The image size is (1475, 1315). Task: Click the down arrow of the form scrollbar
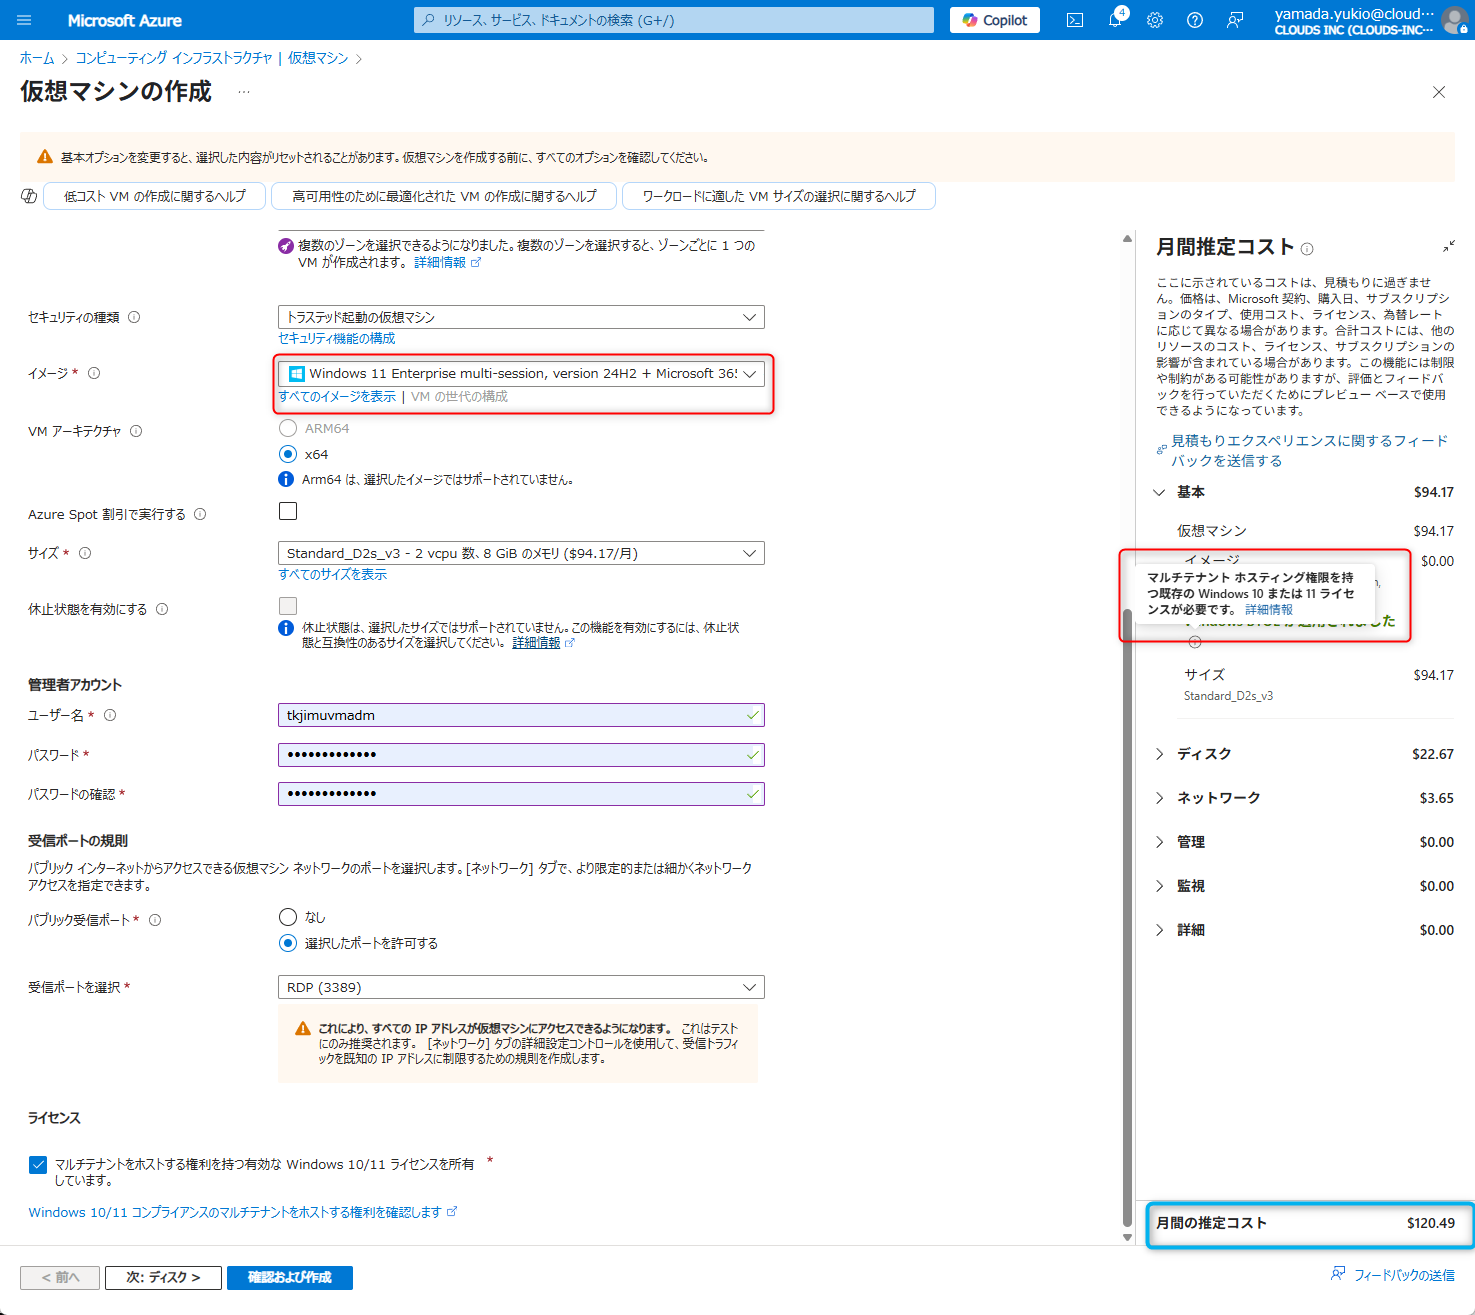(1127, 1237)
